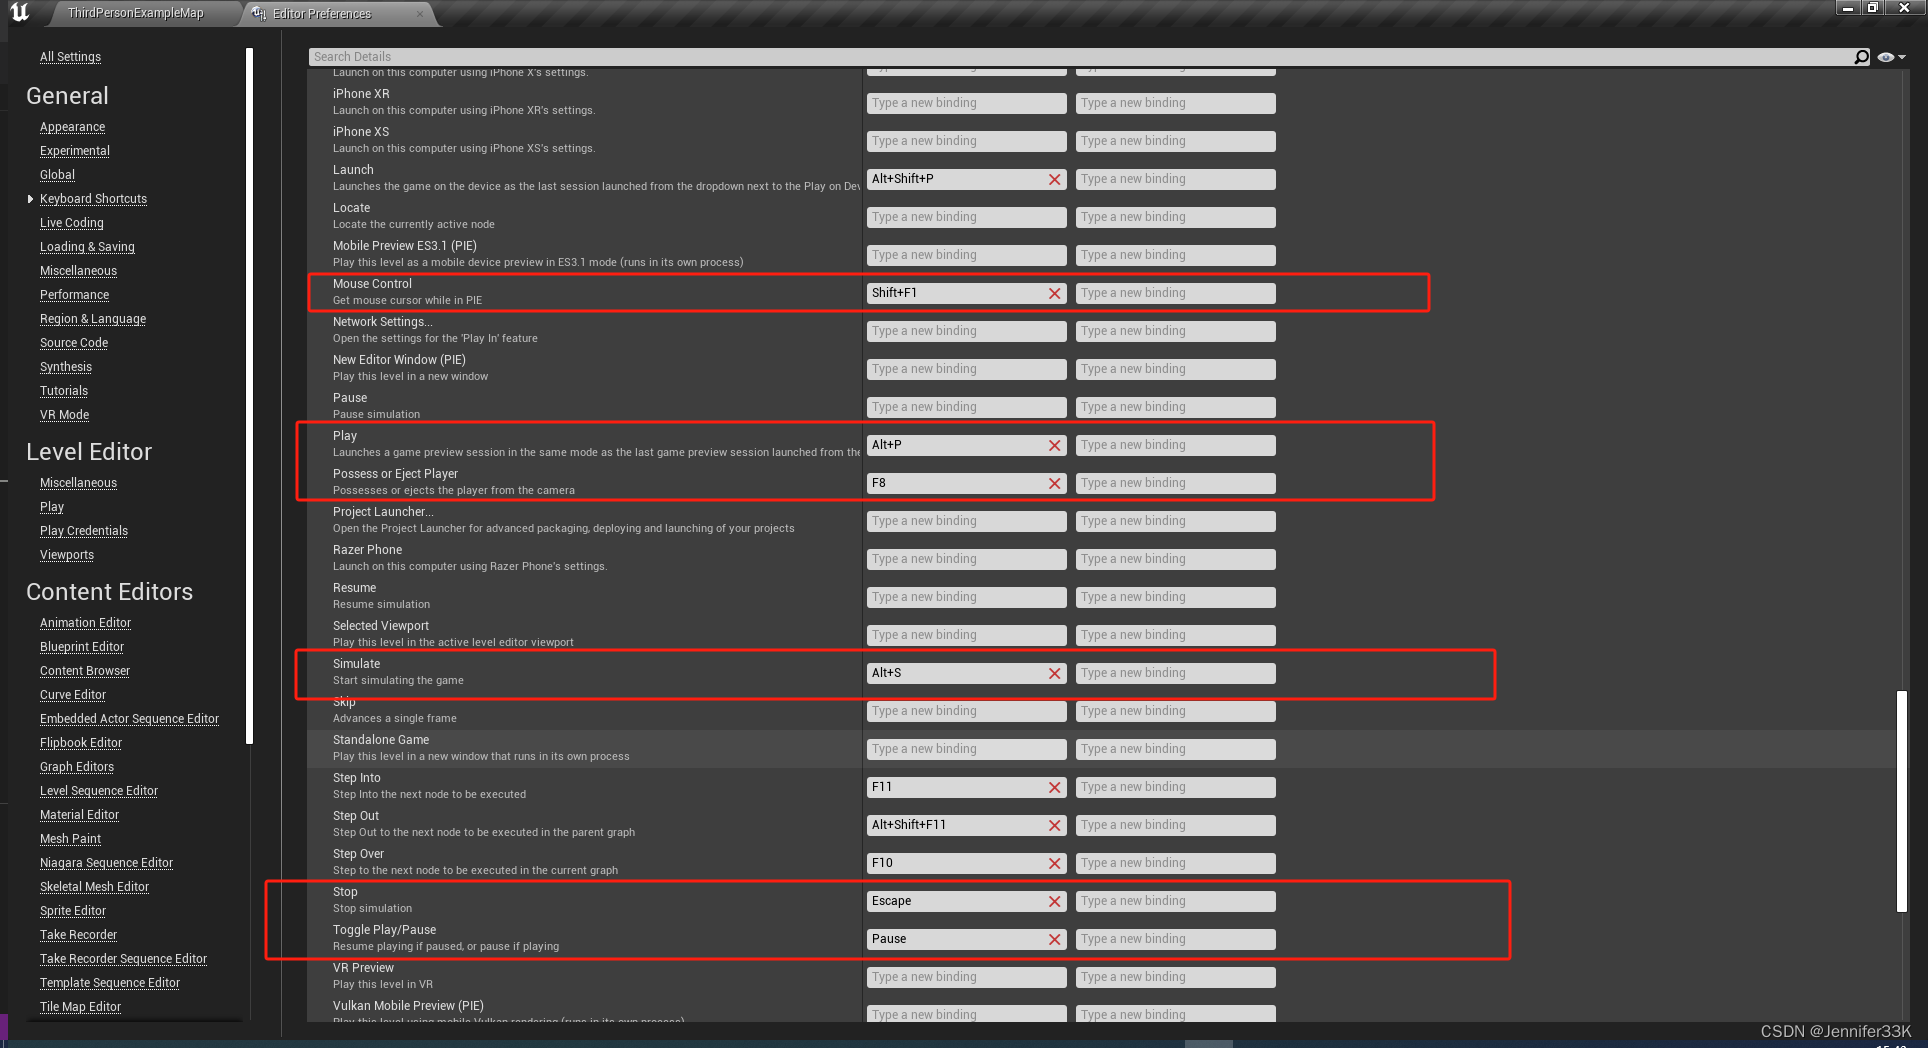Switch to the ThirdPersonExampleMap tab
The image size is (1928, 1048).
click(x=135, y=13)
